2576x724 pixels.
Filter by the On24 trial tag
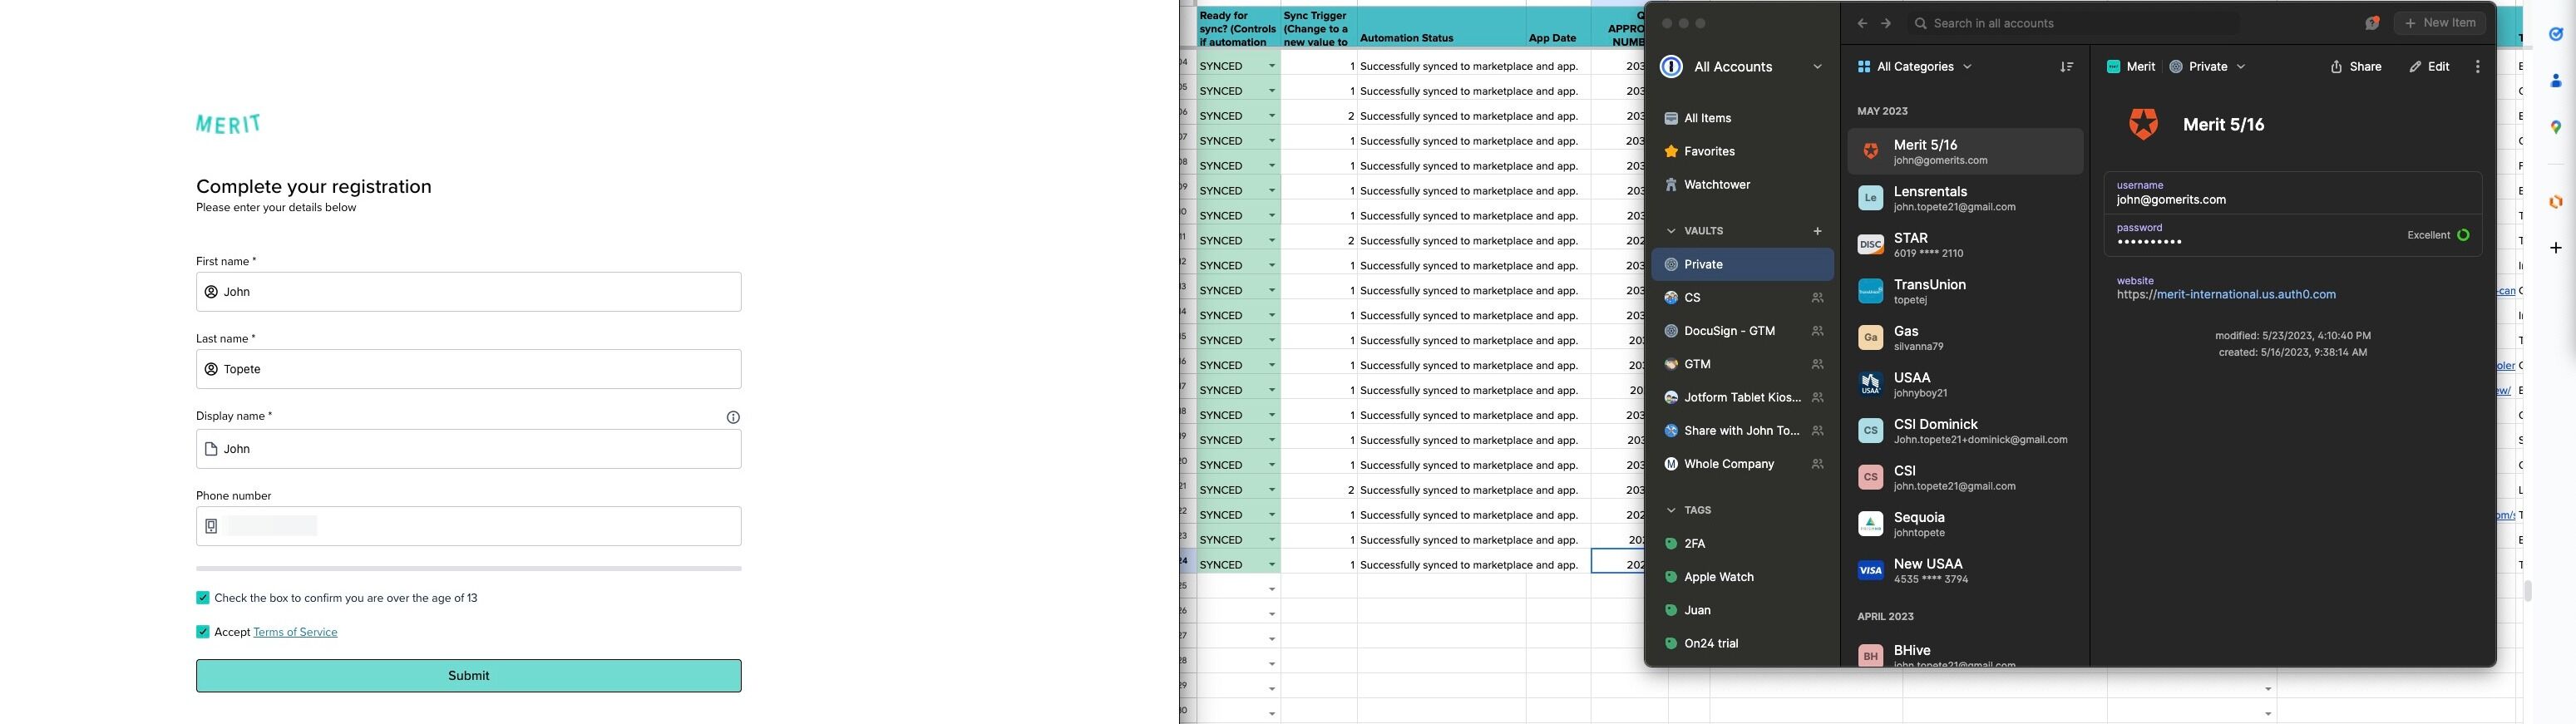(1743, 644)
